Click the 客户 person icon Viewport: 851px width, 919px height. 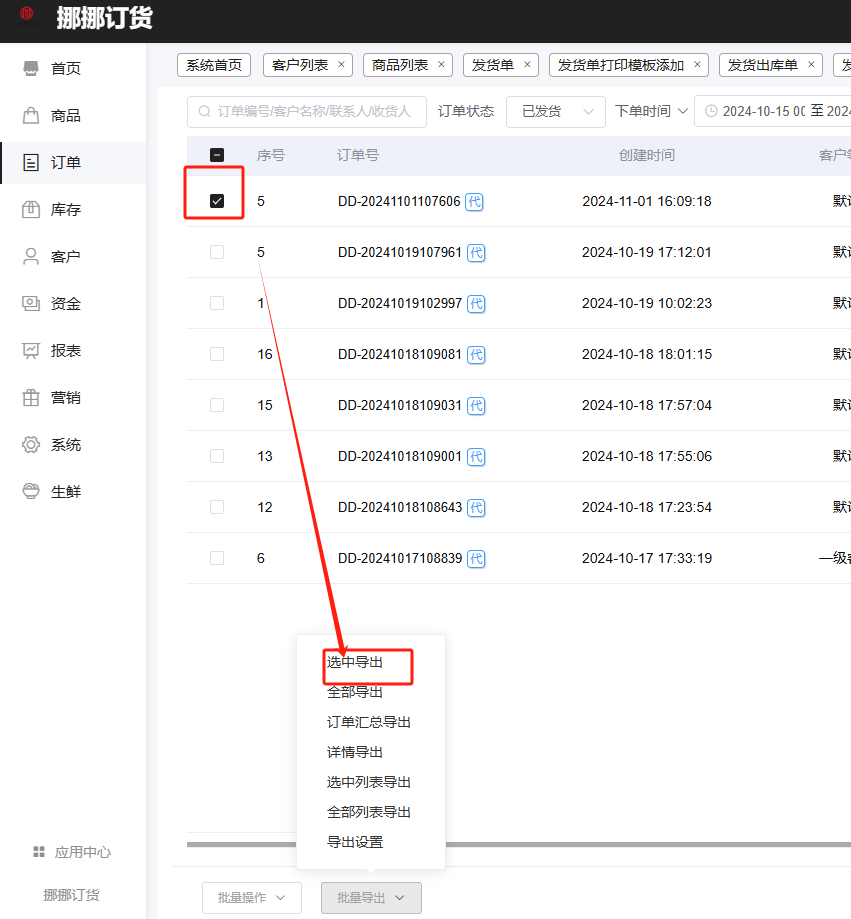31,256
